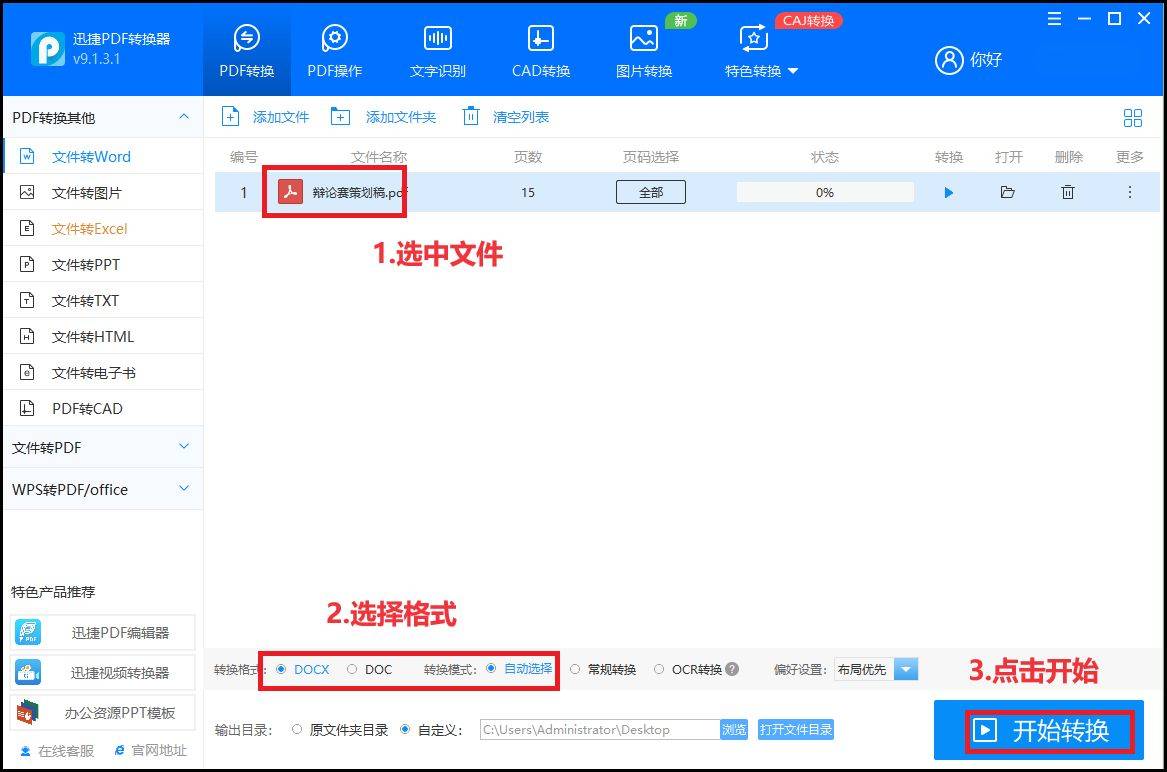Screen dimensions: 1167x772
Task: Open 在线客服 customer service link
Action: [x=55, y=750]
